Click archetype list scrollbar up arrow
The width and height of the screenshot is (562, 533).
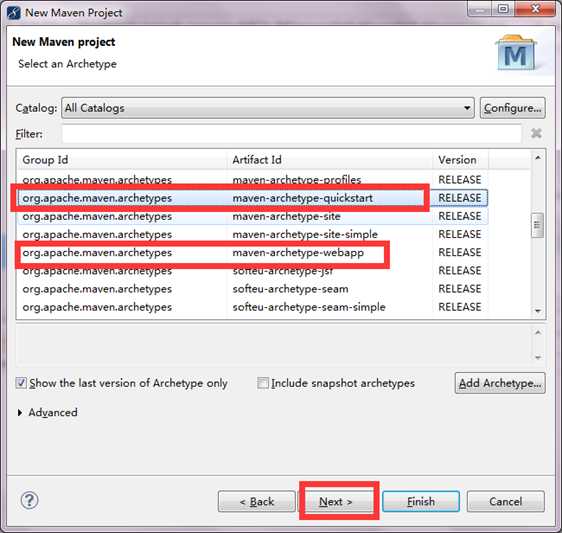(x=538, y=157)
